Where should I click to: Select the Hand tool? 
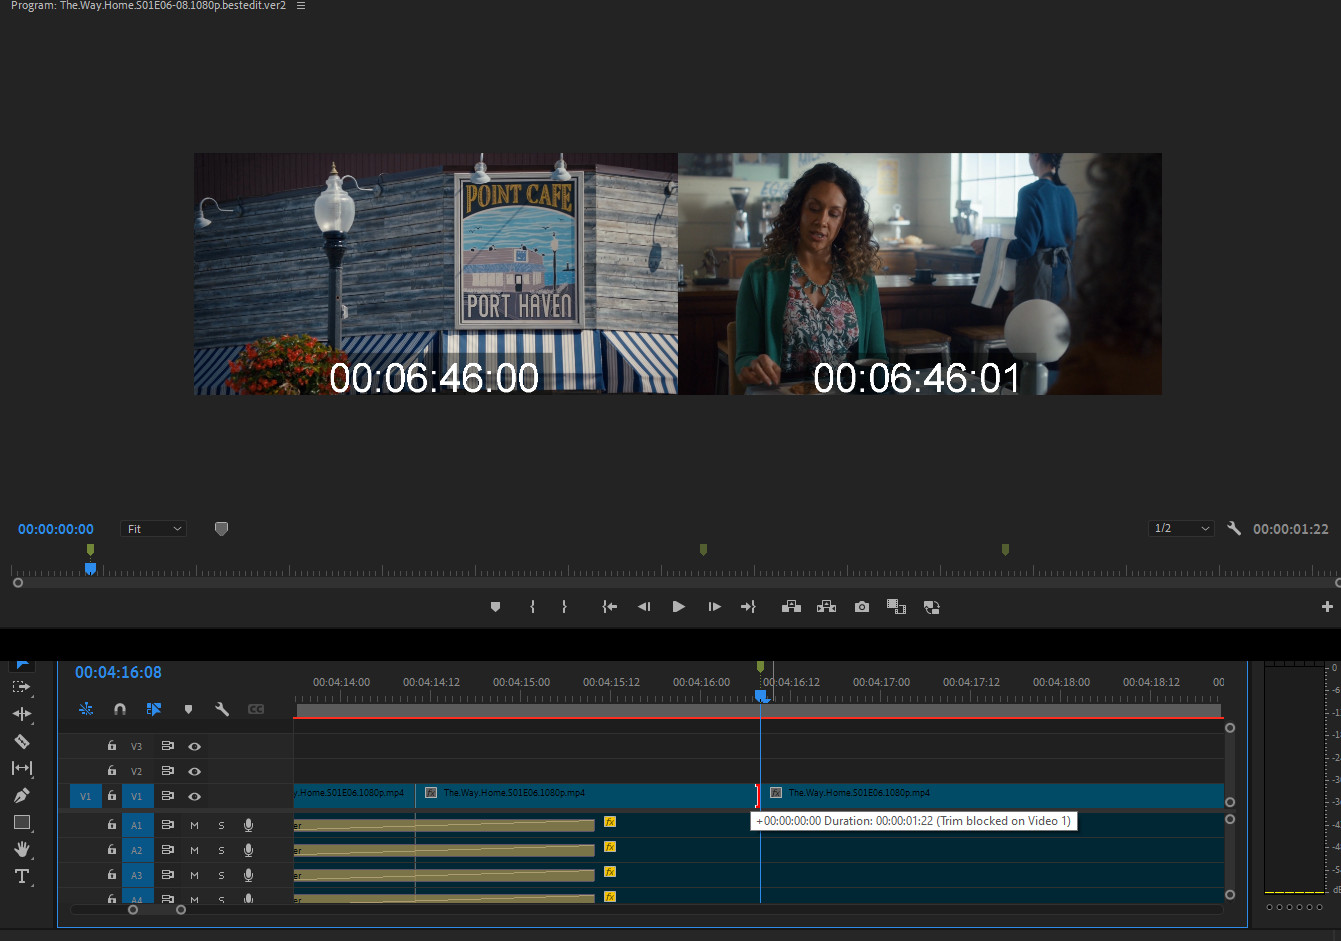[21, 849]
